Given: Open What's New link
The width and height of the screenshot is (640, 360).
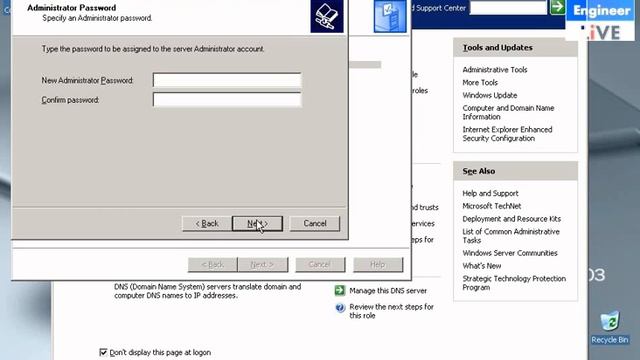Looking at the screenshot, I should coord(482,266).
